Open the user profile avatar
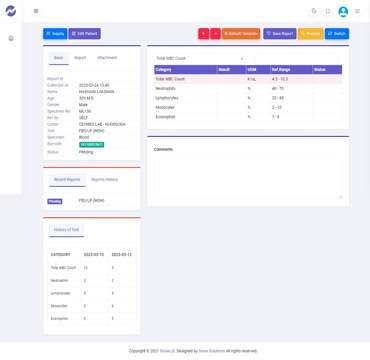The width and height of the screenshot is (370, 360). click(x=343, y=11)
